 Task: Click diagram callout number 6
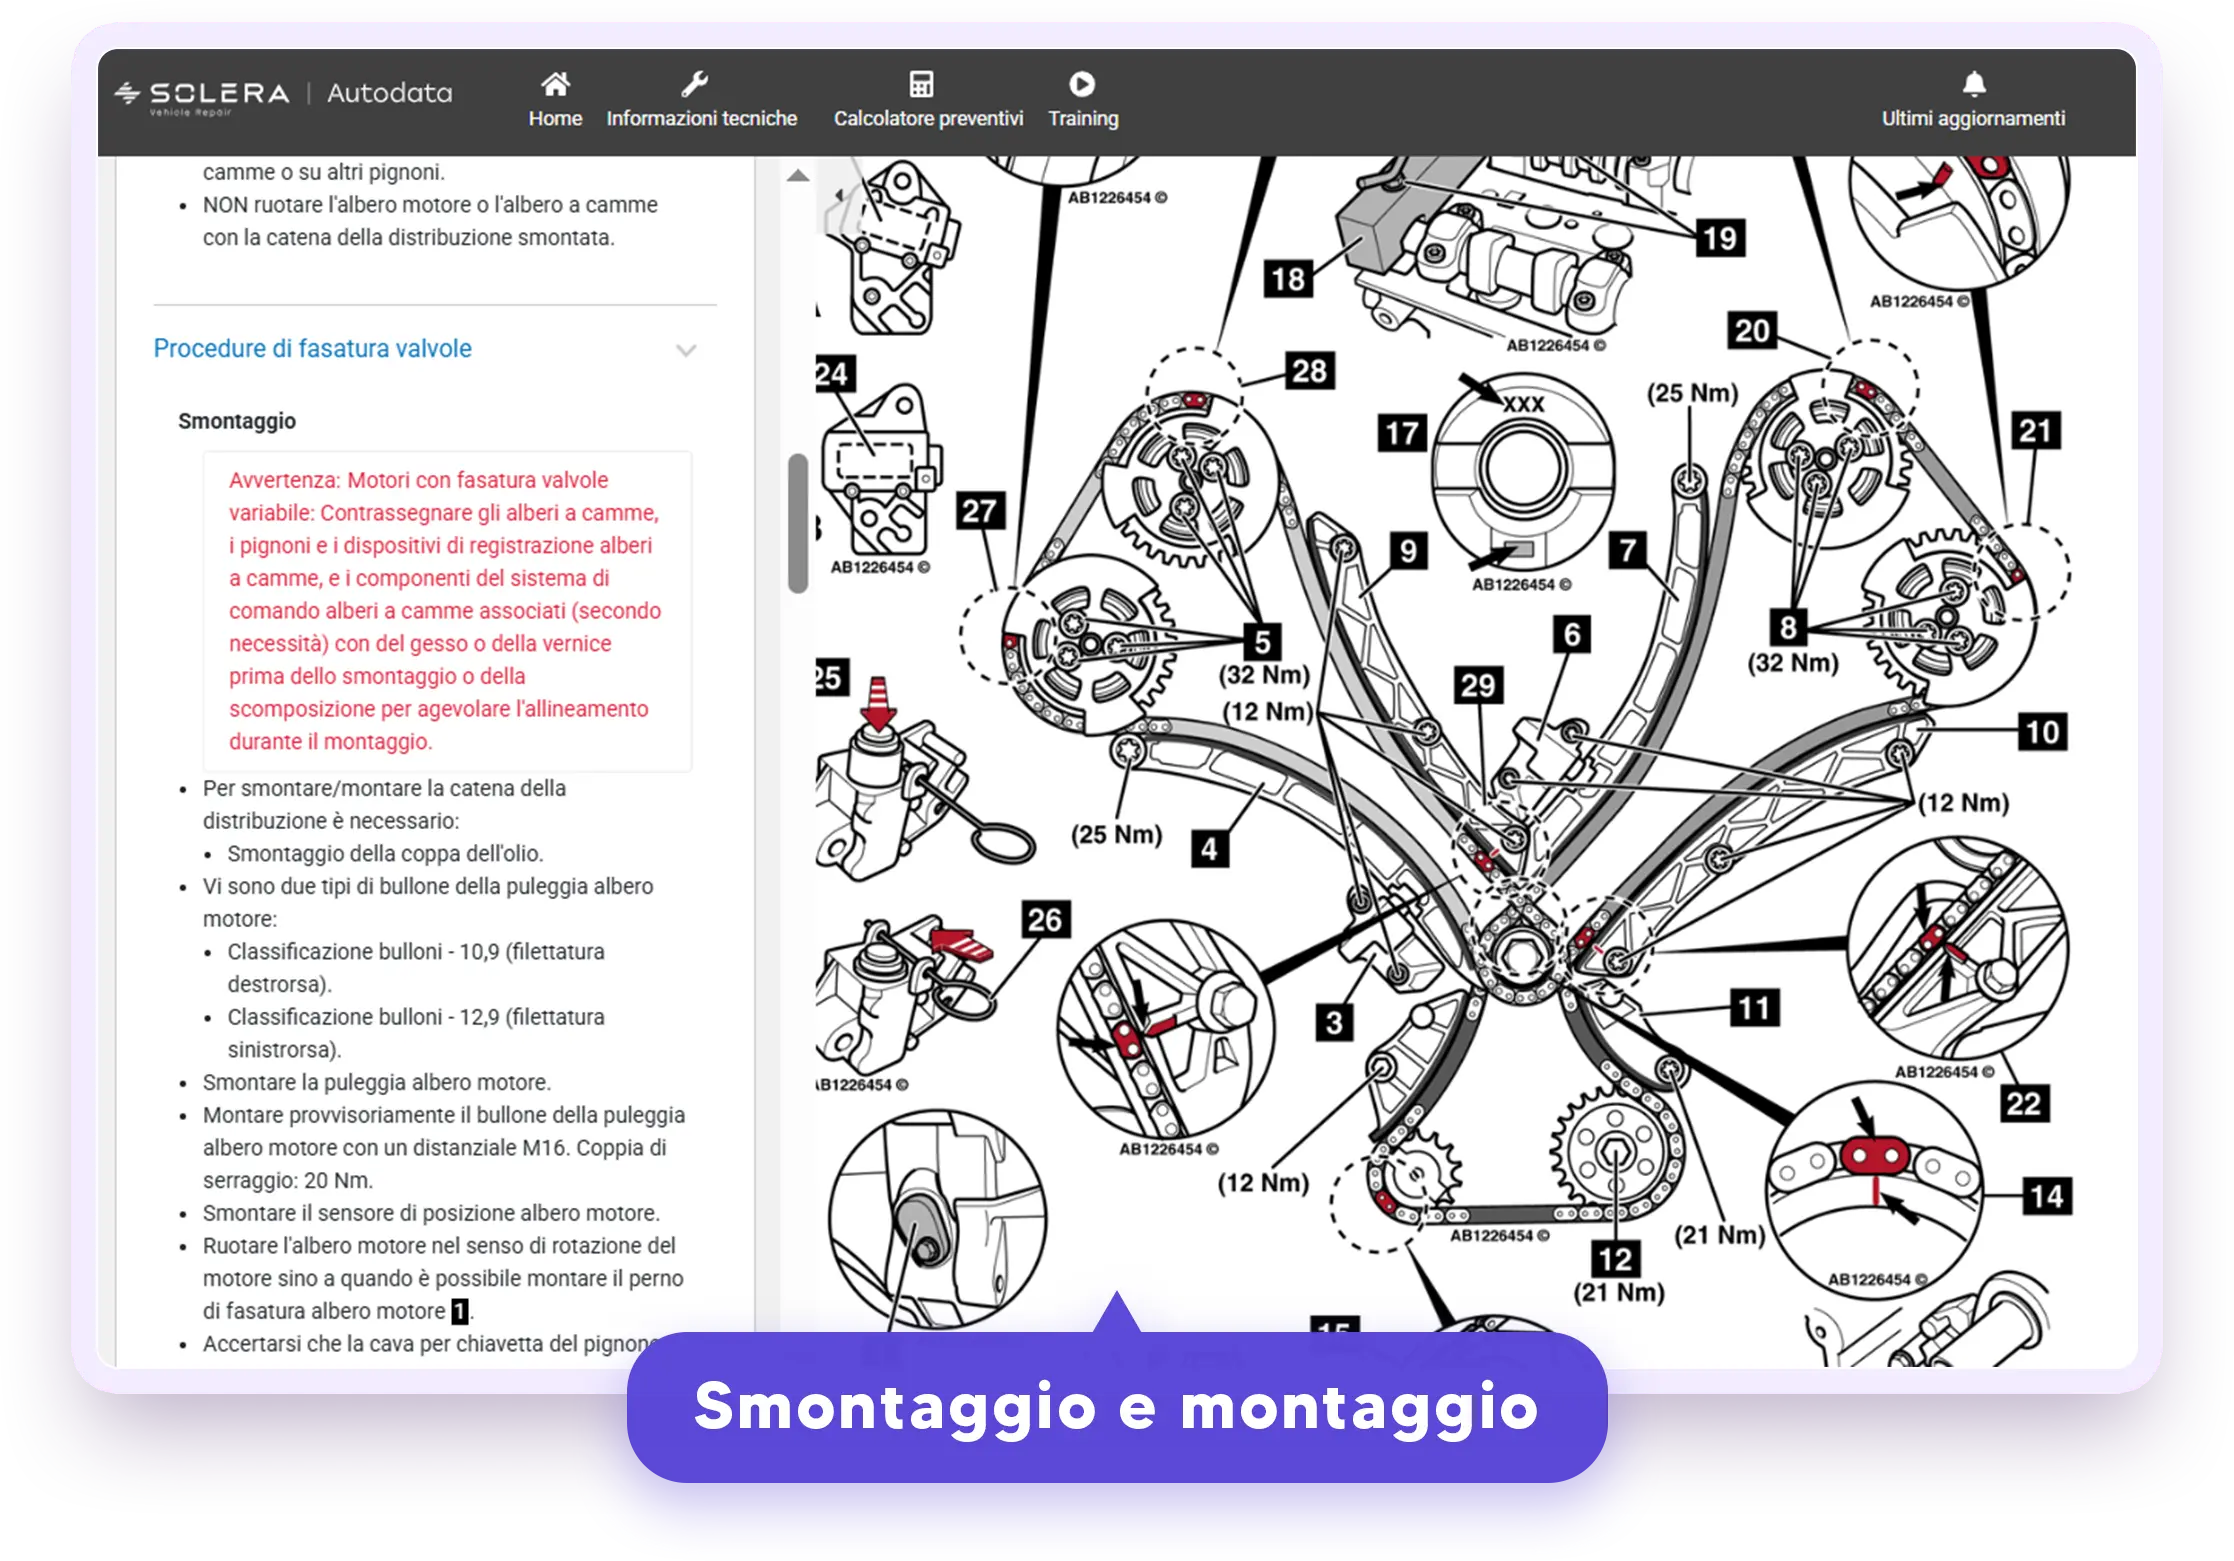pos(1571,634)
